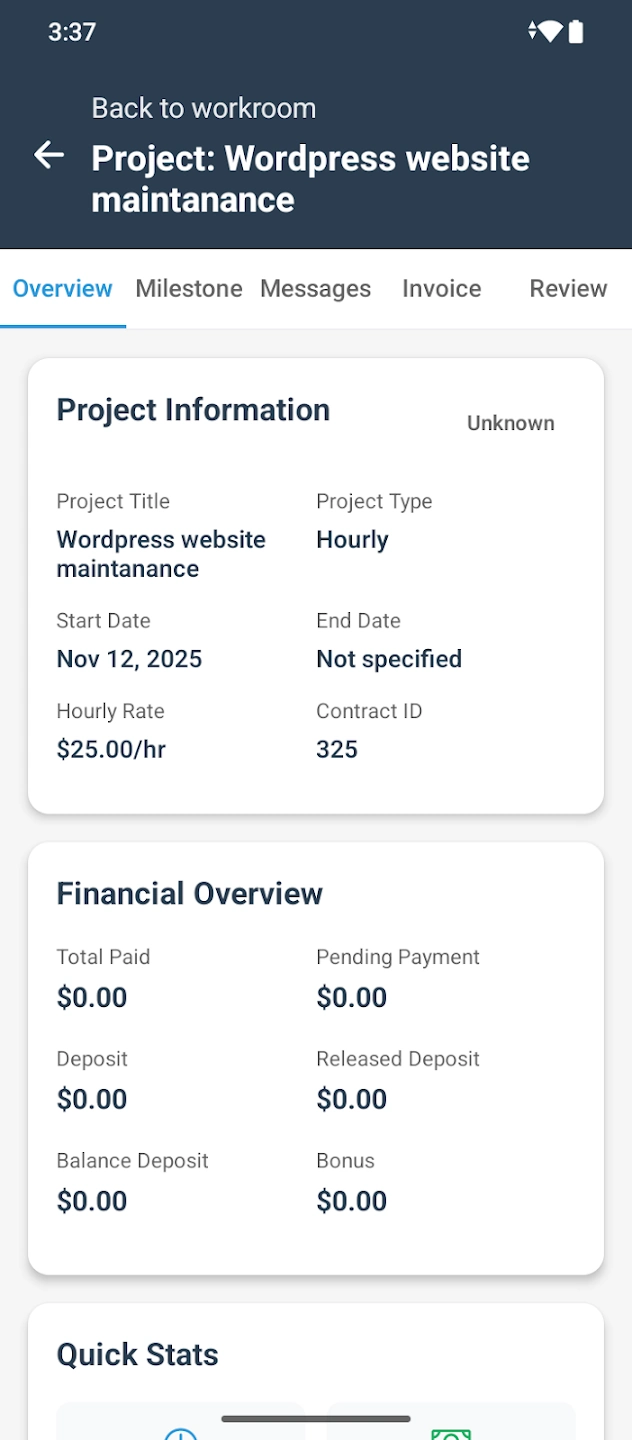Open the Review tab
The width and height of the screenshot is (632, 1440).
pyautogui.click(x=568, y=288)
